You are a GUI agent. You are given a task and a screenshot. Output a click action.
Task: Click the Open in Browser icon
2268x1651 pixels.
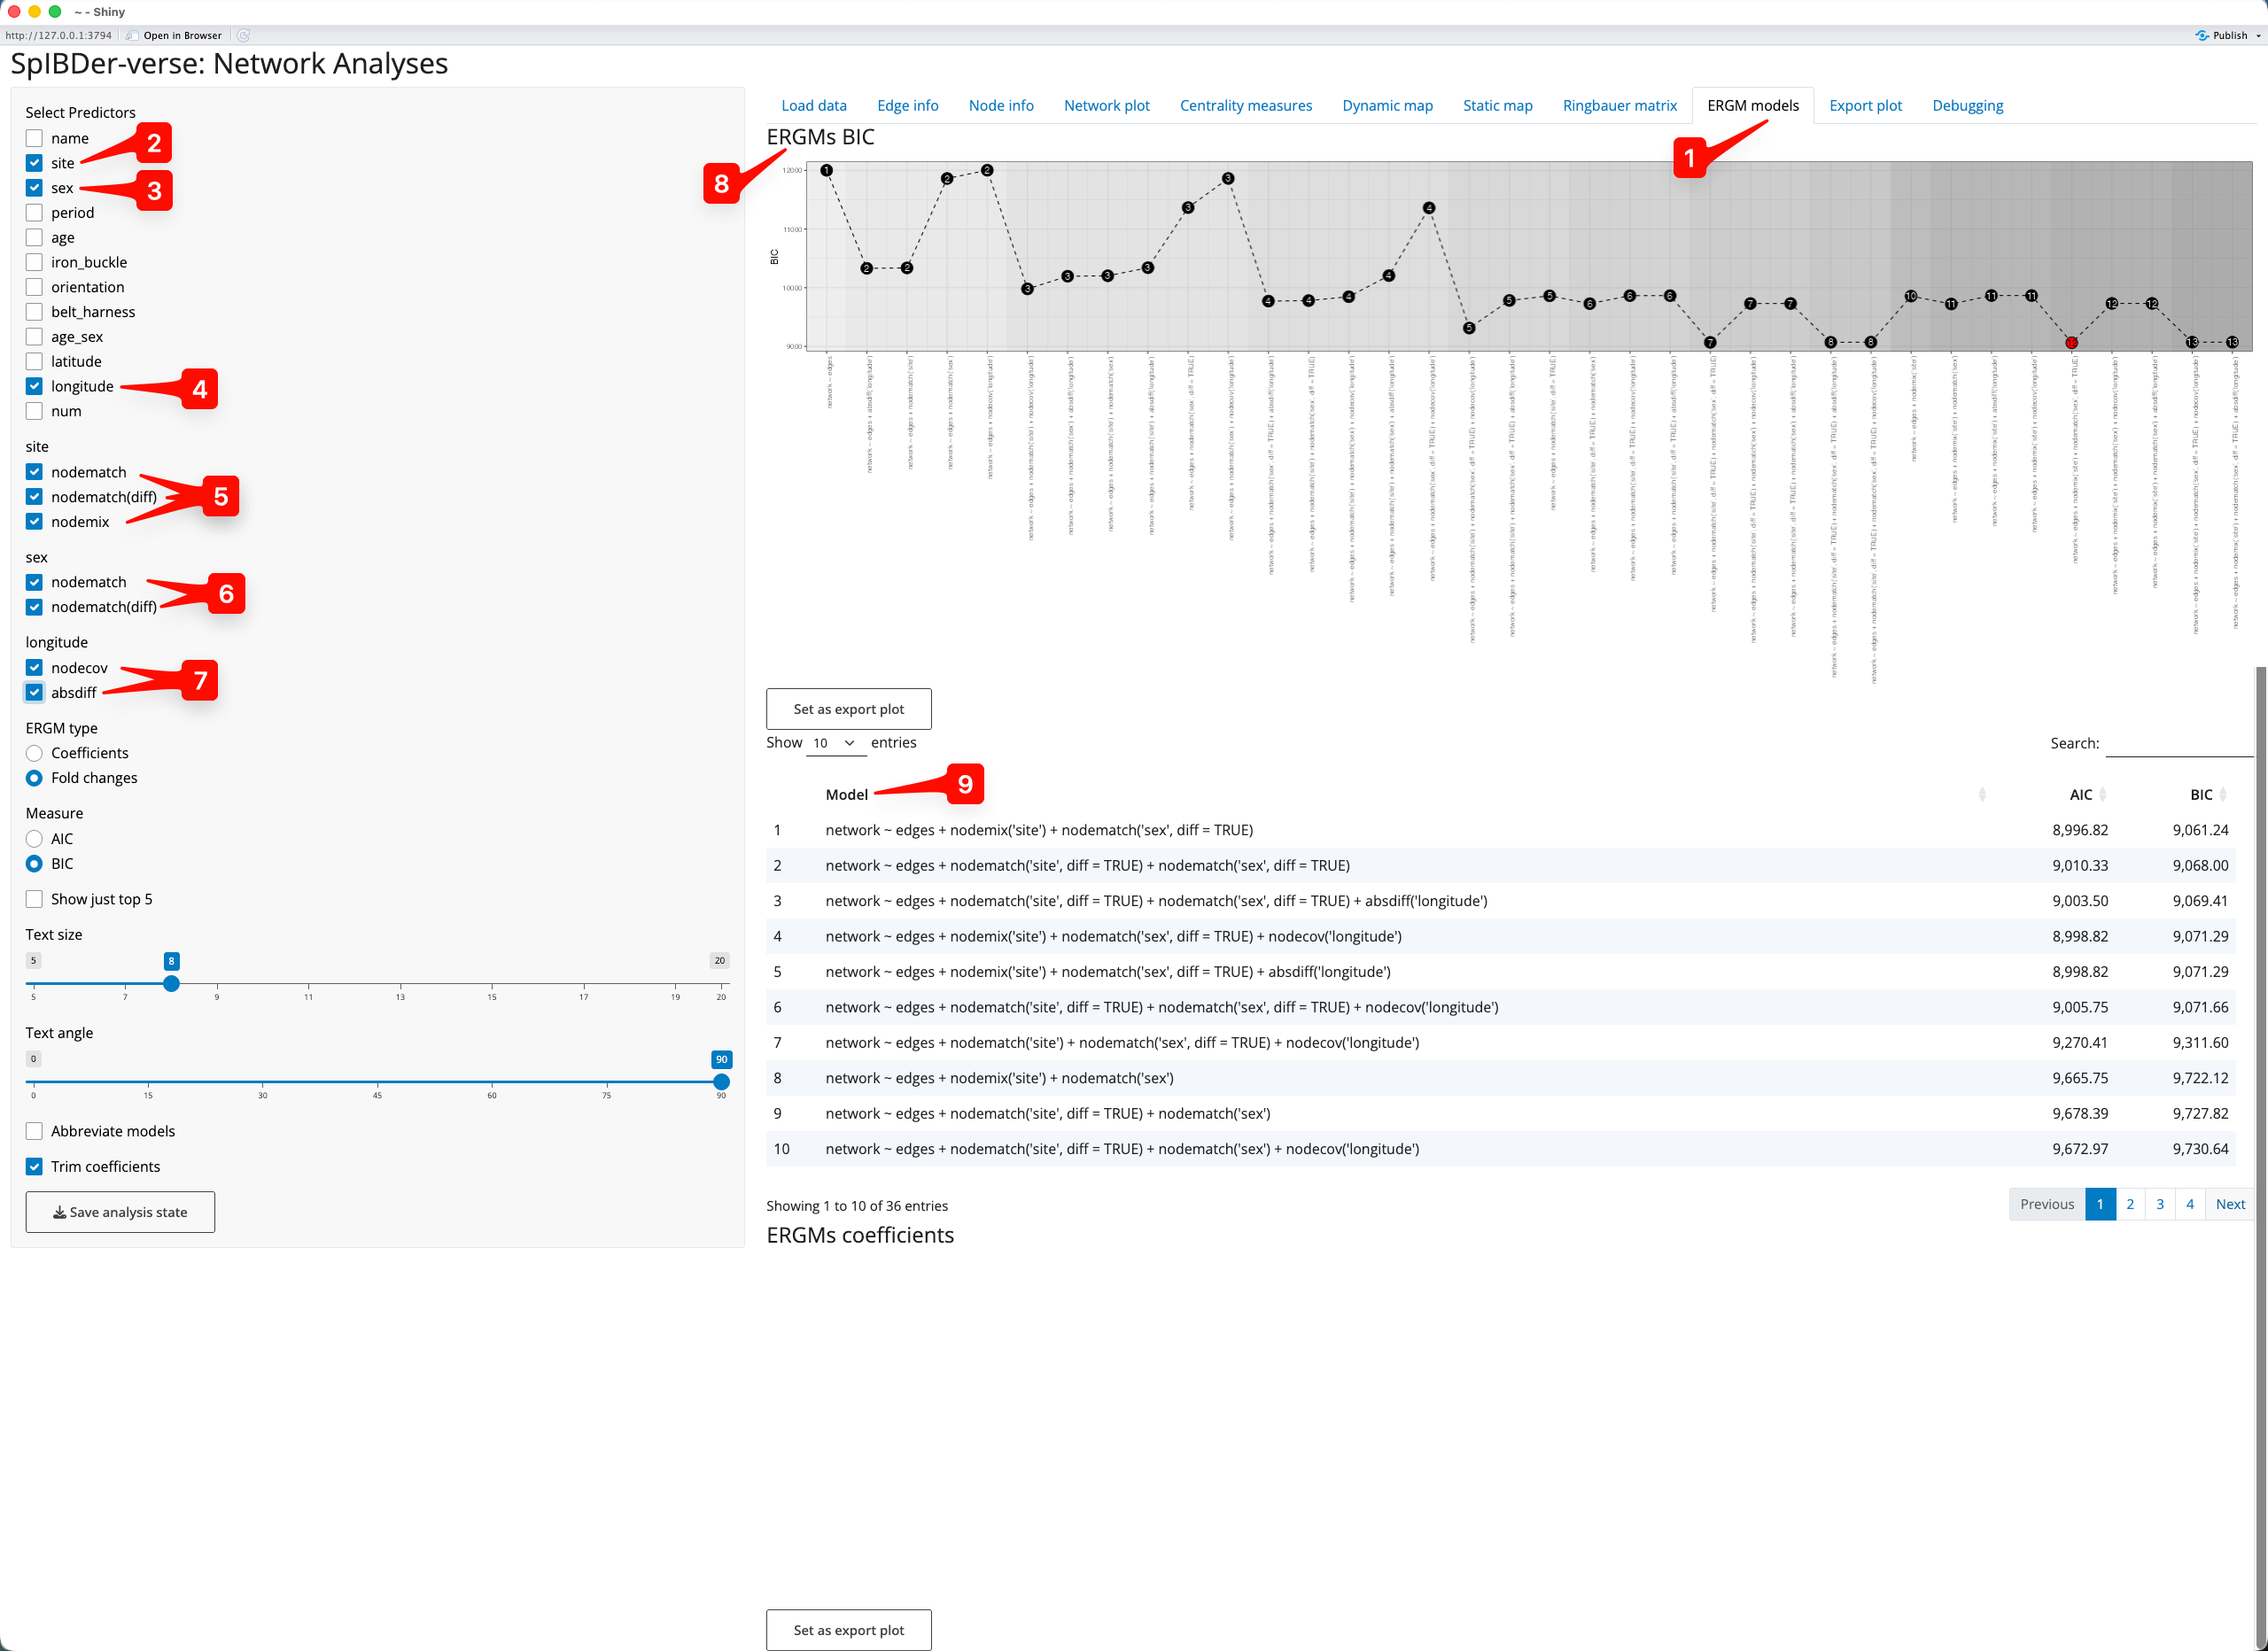click(133, 35)
